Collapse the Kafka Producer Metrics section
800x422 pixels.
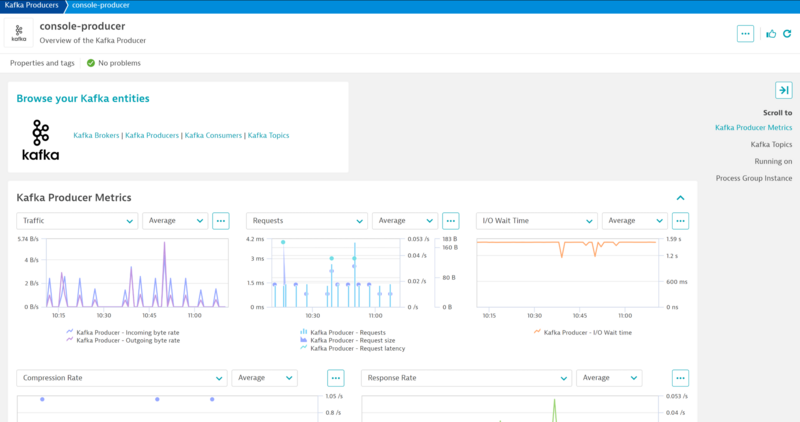point(681,198)
